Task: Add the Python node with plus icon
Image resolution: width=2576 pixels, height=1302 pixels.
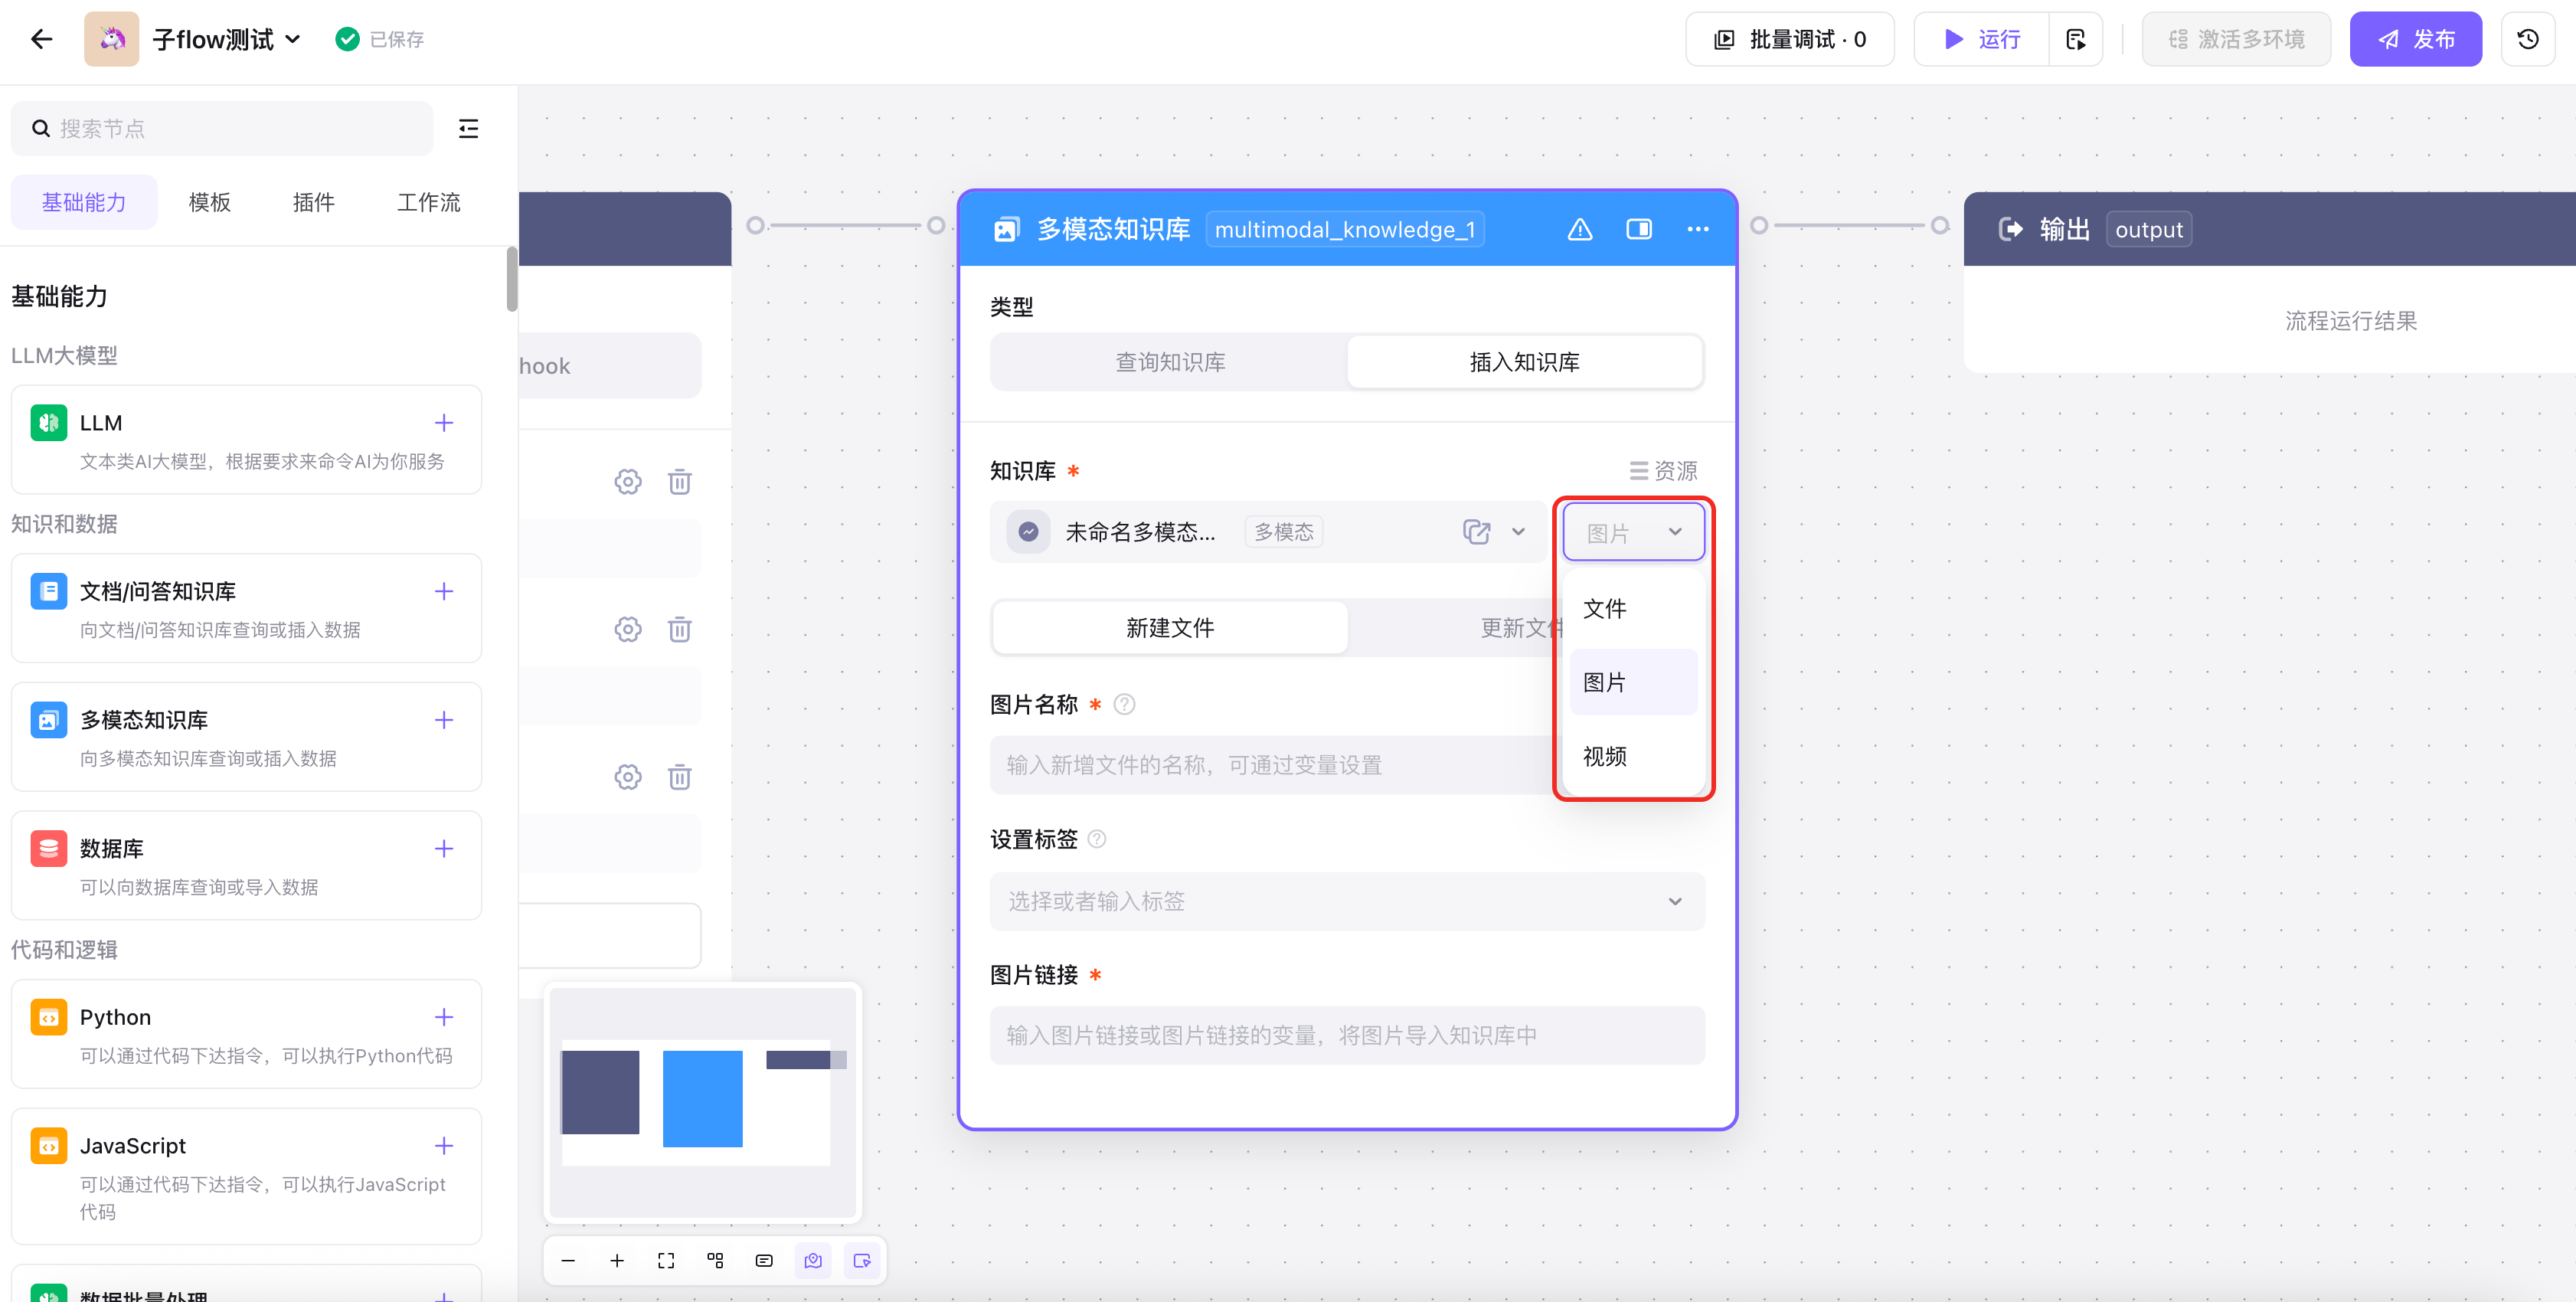Action: point(444,1017)
